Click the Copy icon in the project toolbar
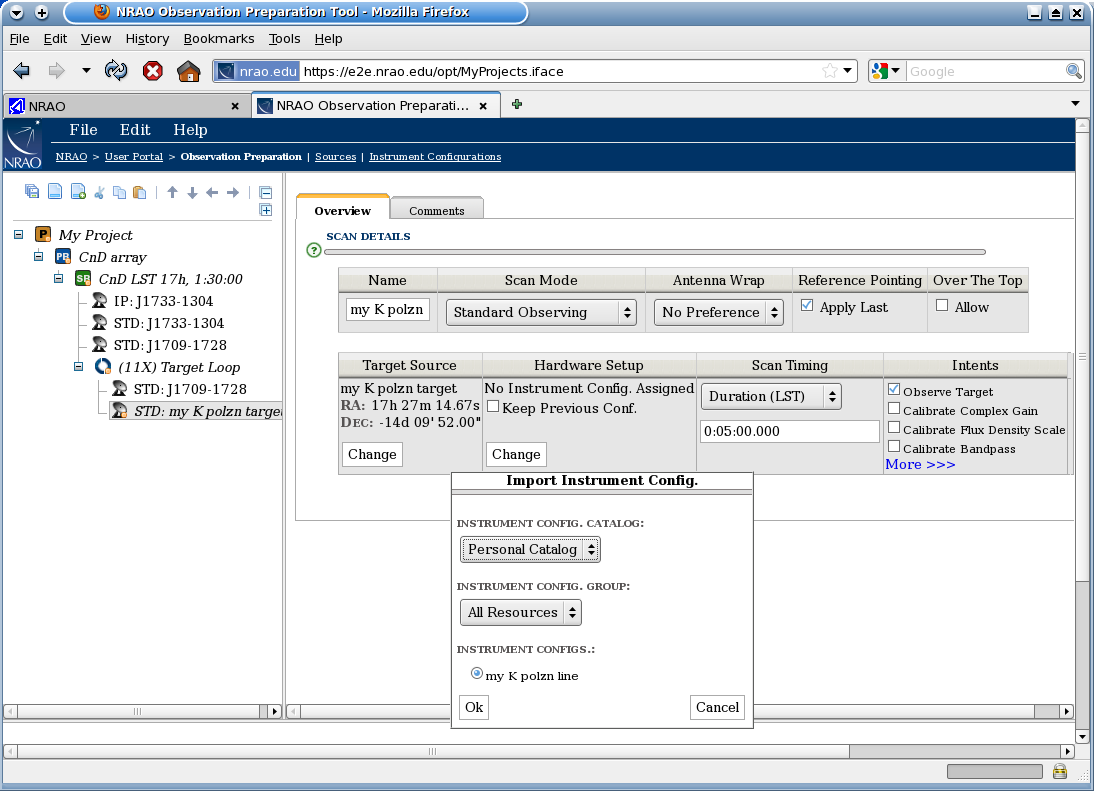 click(x=119, y=191)
